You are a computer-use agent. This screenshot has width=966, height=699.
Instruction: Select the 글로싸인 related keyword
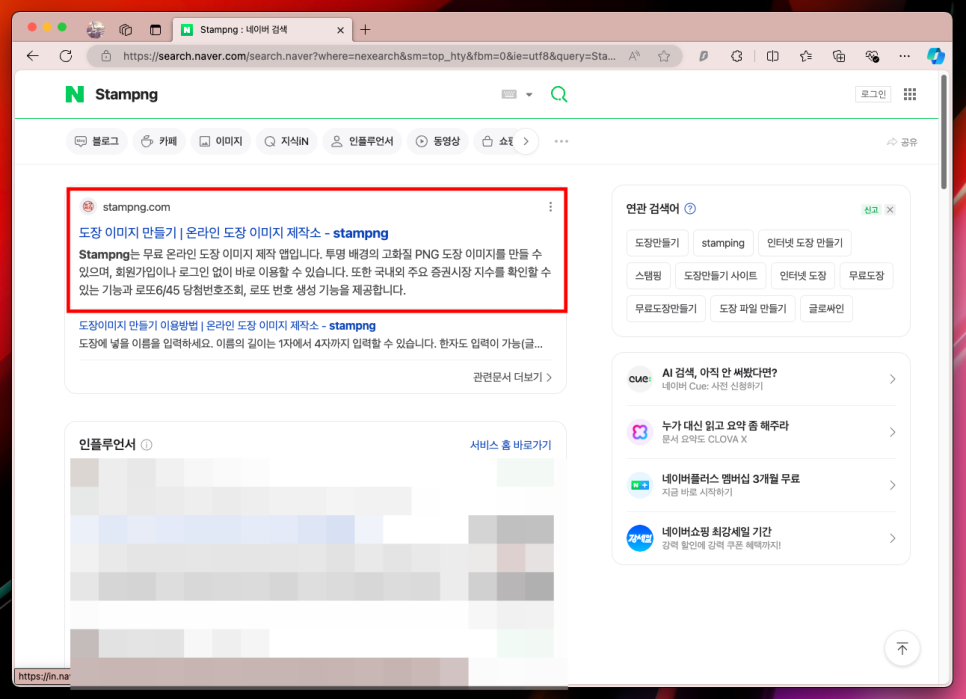click(826, 309)
